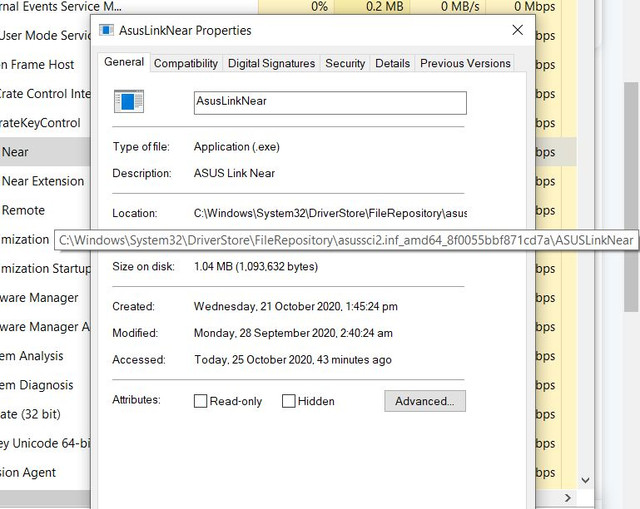Open the Advanced attributes button

pos(425,401)
